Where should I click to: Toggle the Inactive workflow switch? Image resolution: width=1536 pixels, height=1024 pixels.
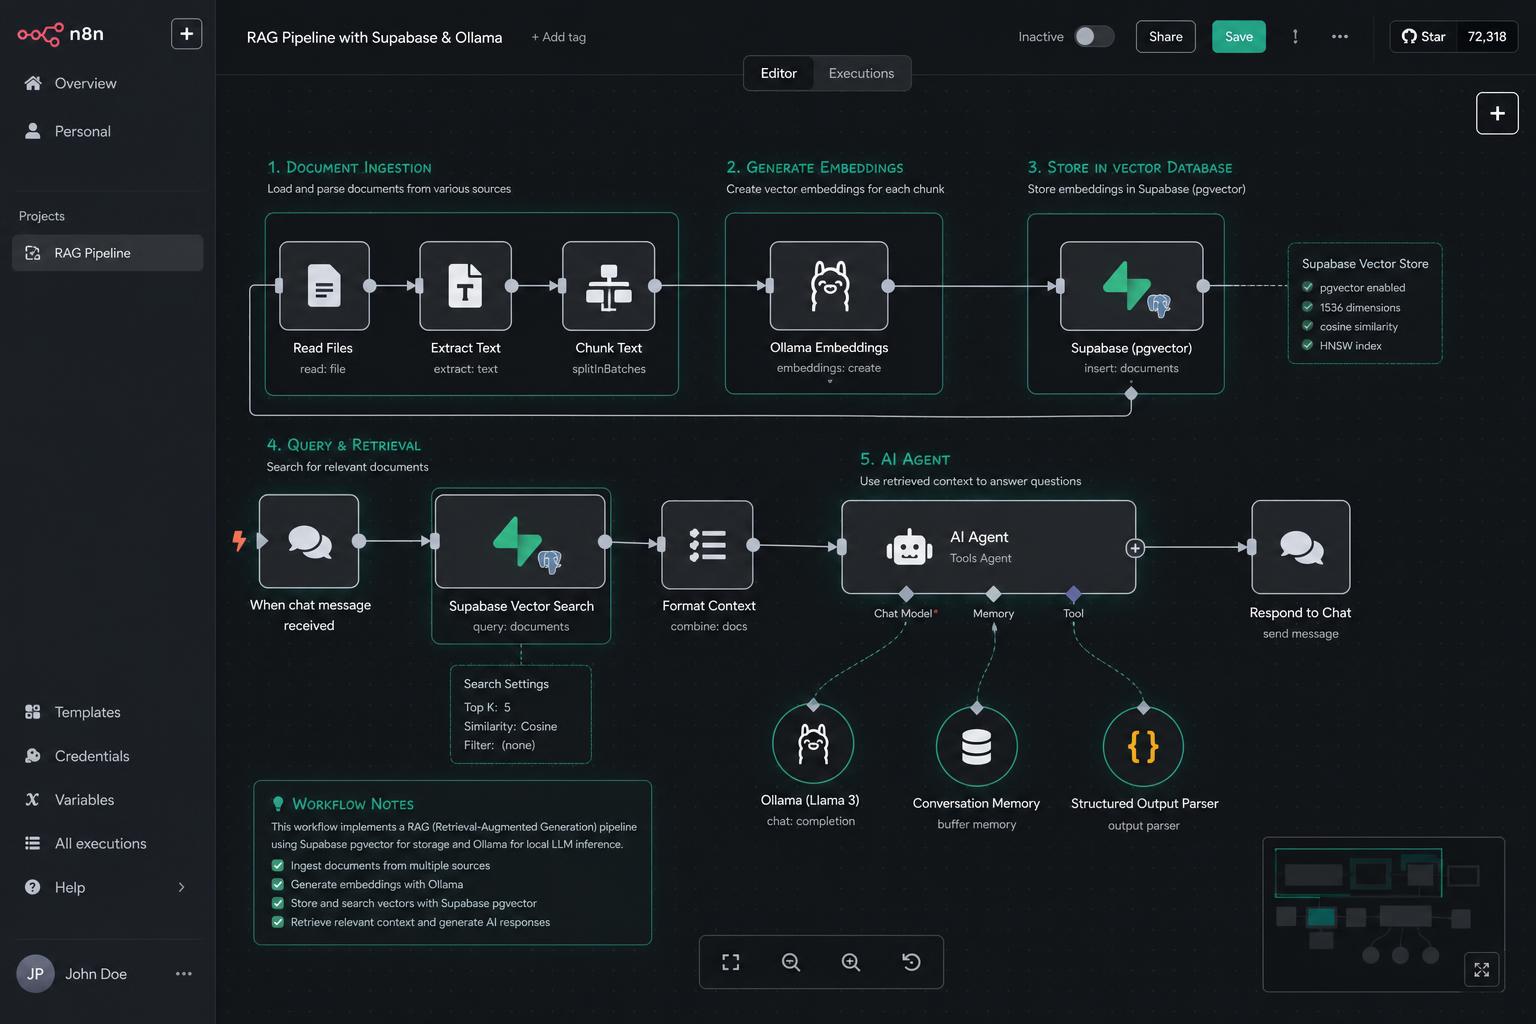pos(1094,37)
